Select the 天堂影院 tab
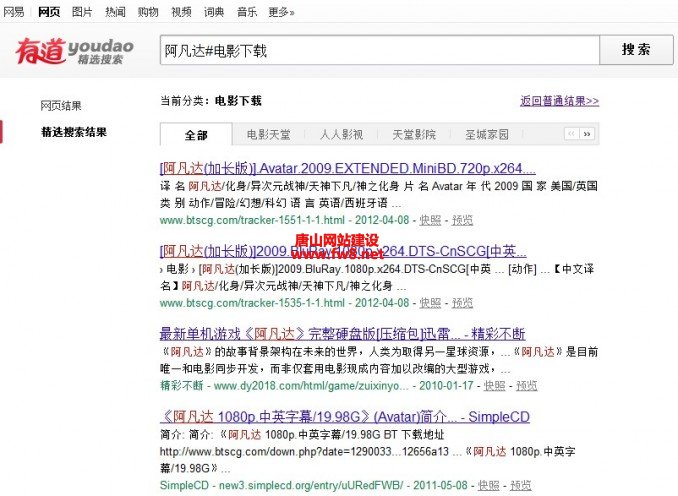 [414, 134]
